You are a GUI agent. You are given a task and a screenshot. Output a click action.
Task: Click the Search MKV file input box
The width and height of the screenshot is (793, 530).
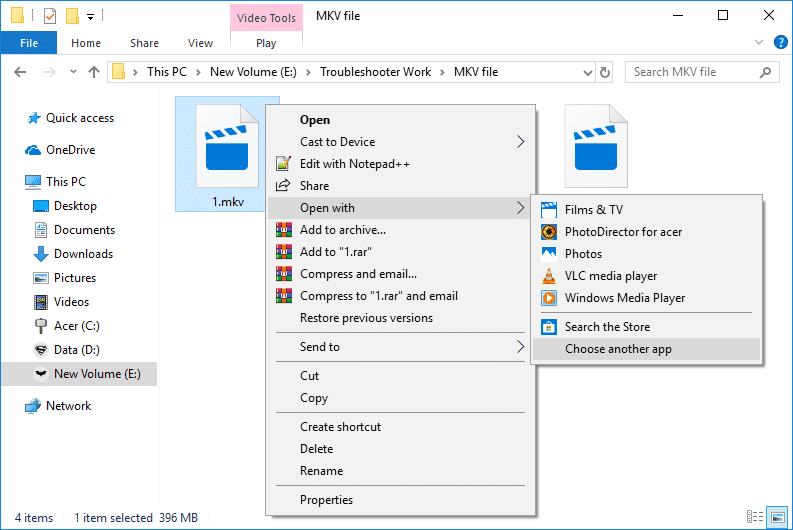click(x=695, y=72)
